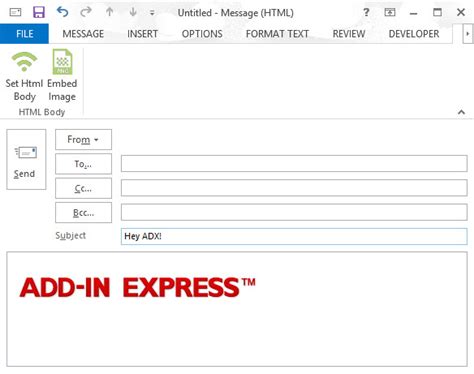The height and width of the screenshot is (374, 474).
Task: Click the Send button
Action: (x=26, y=159)
